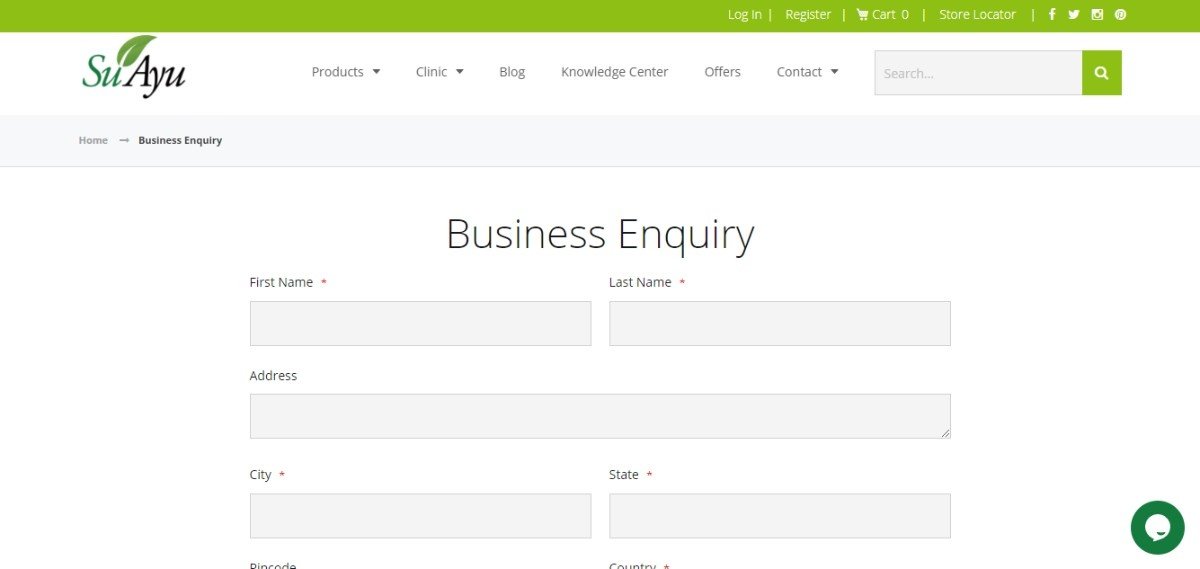Viewport: 1200px width, 569px height.
Task: Open the Instagram social icon
Action: [1097, 14]
